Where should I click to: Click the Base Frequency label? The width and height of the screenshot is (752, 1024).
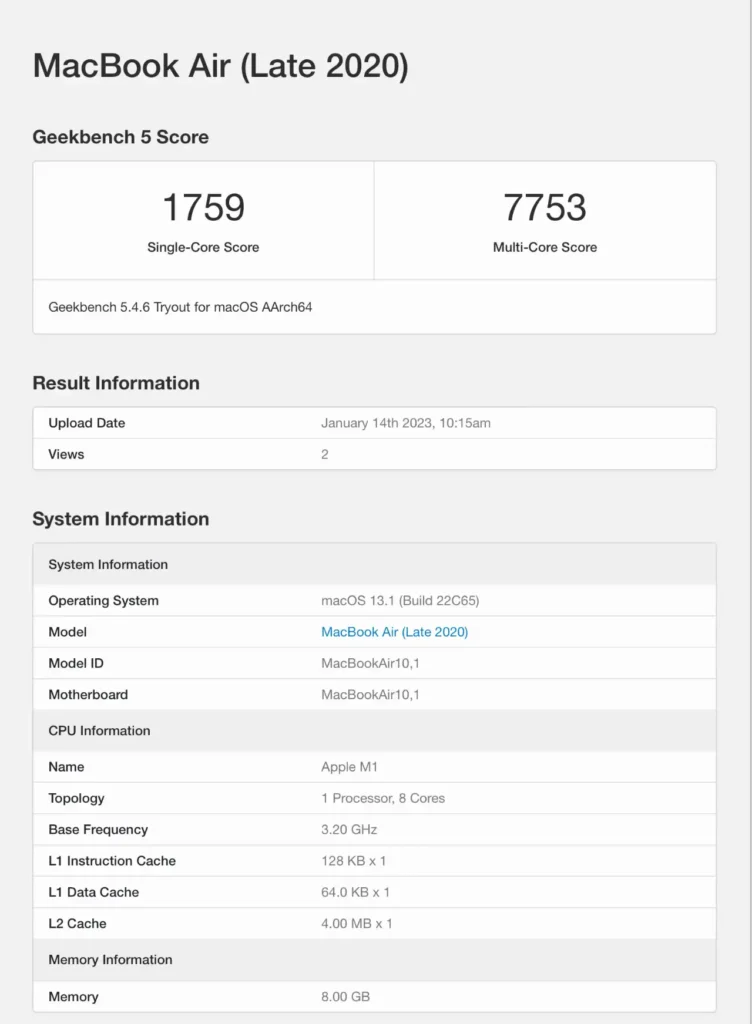pos(98,830)
